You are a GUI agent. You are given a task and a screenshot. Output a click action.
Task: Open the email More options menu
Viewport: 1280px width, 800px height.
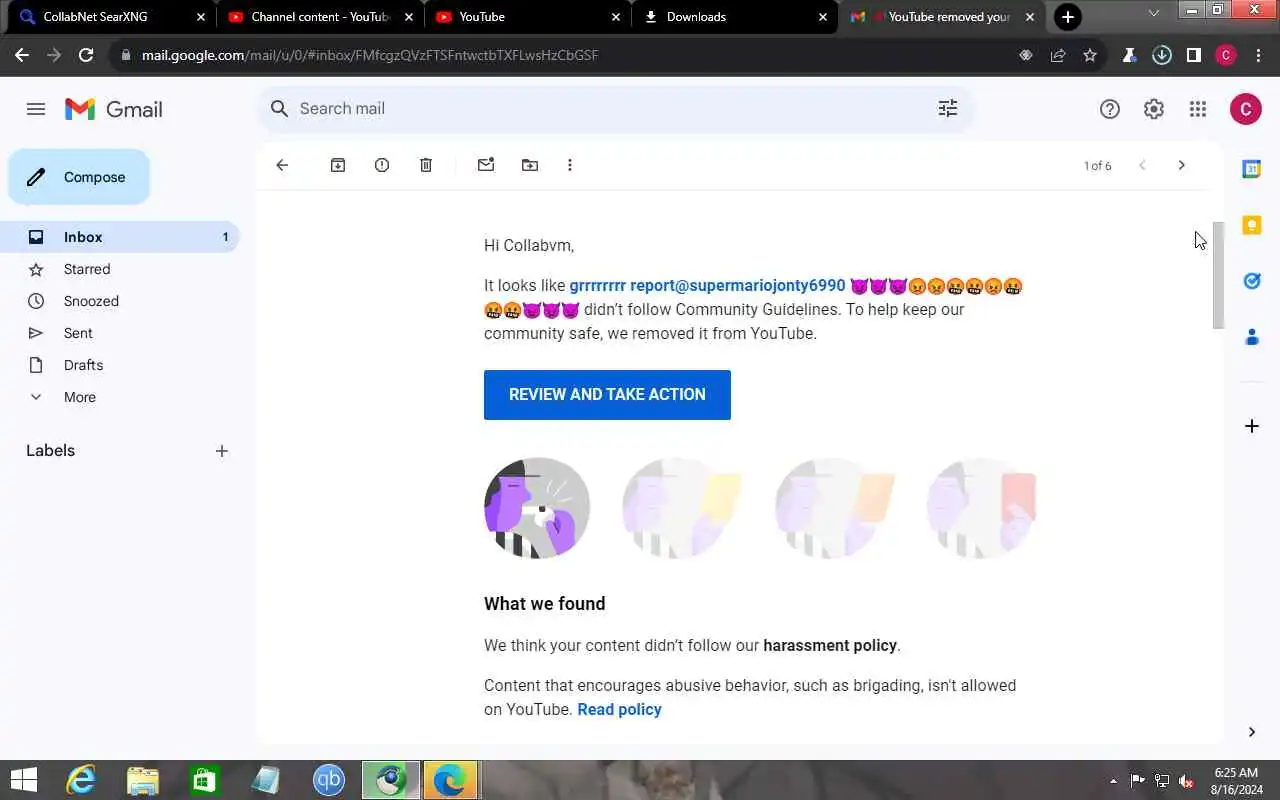[x=570, y=165]
